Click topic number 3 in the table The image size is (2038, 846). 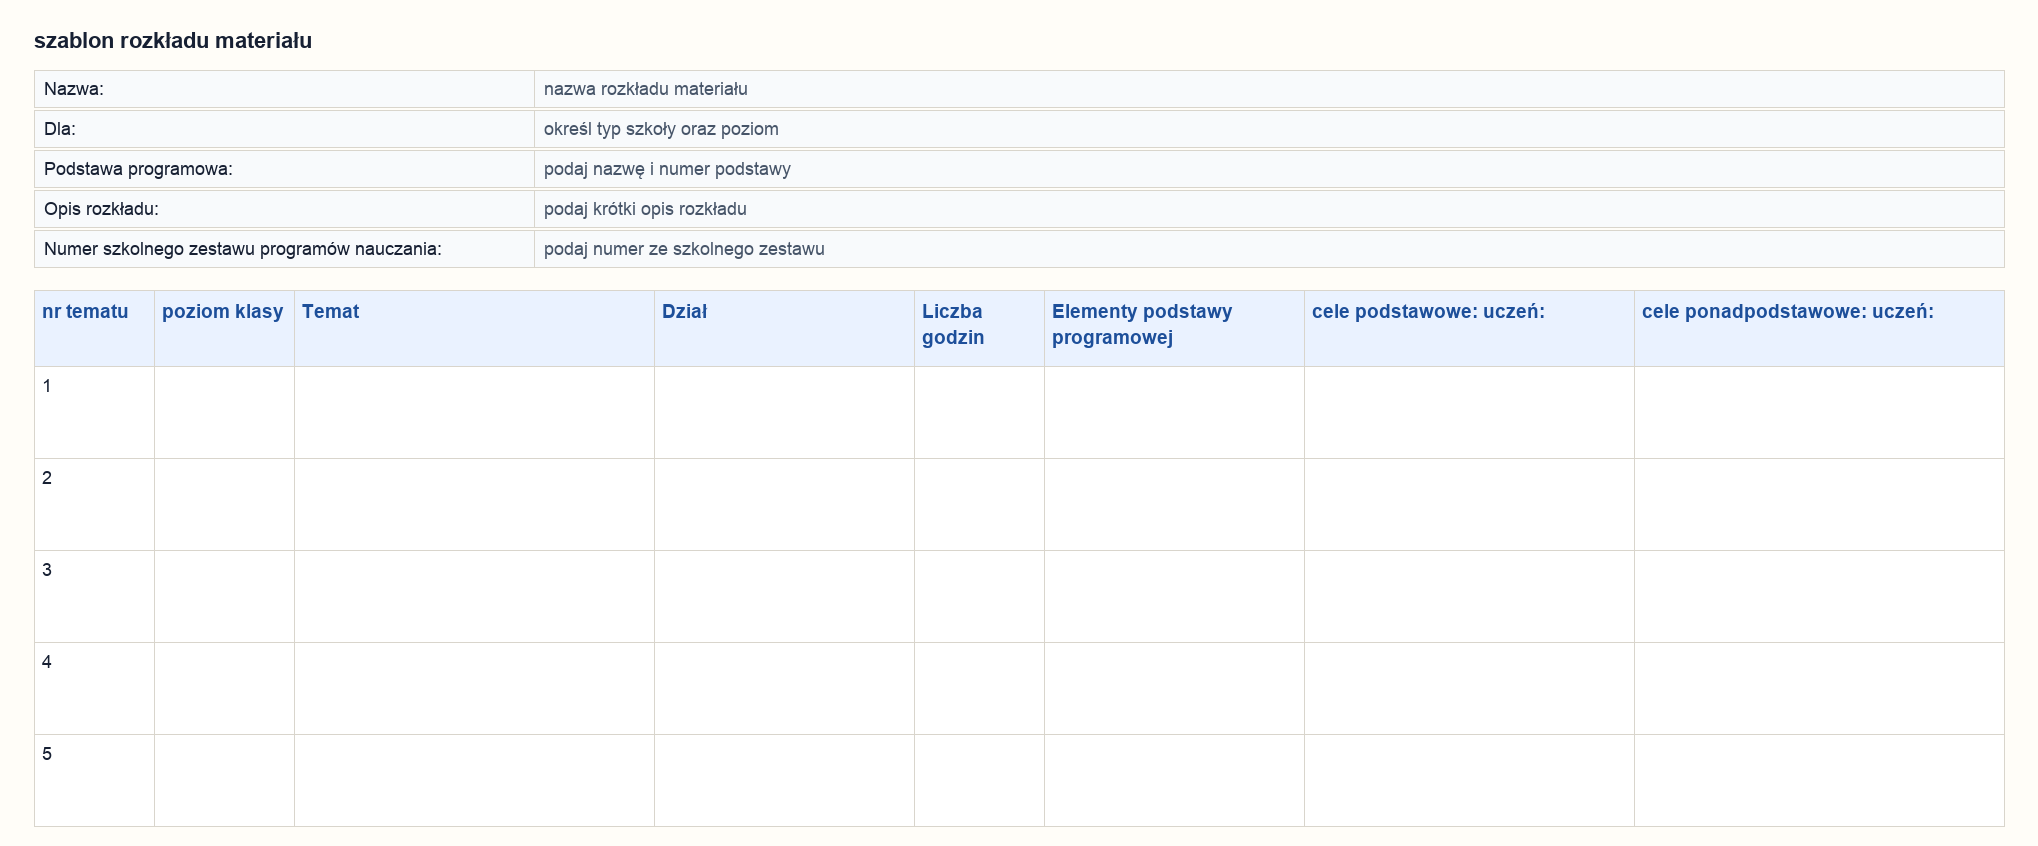[x=47, y=570]
